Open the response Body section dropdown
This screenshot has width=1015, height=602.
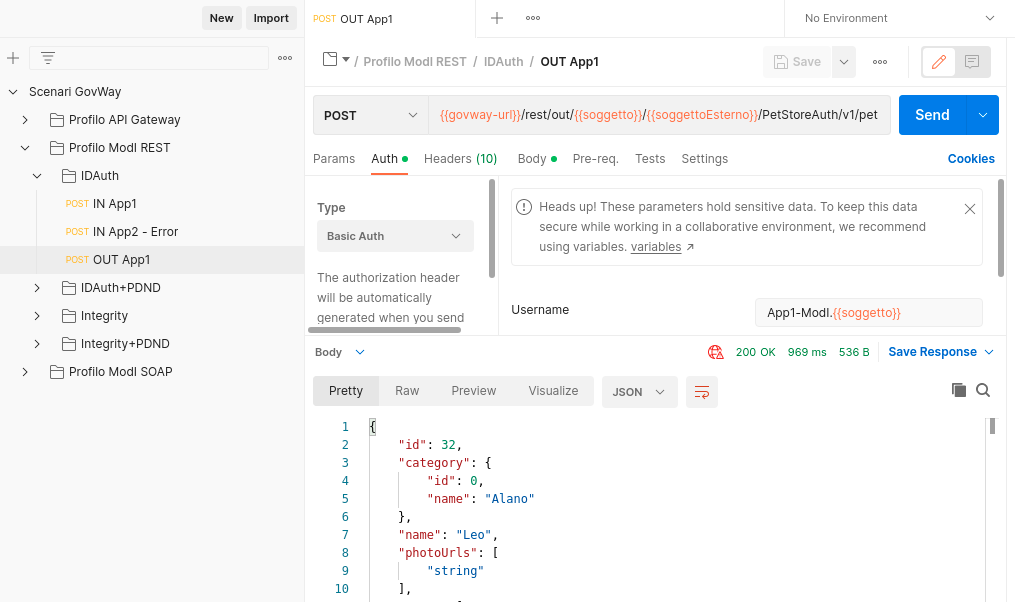(340, 352)
